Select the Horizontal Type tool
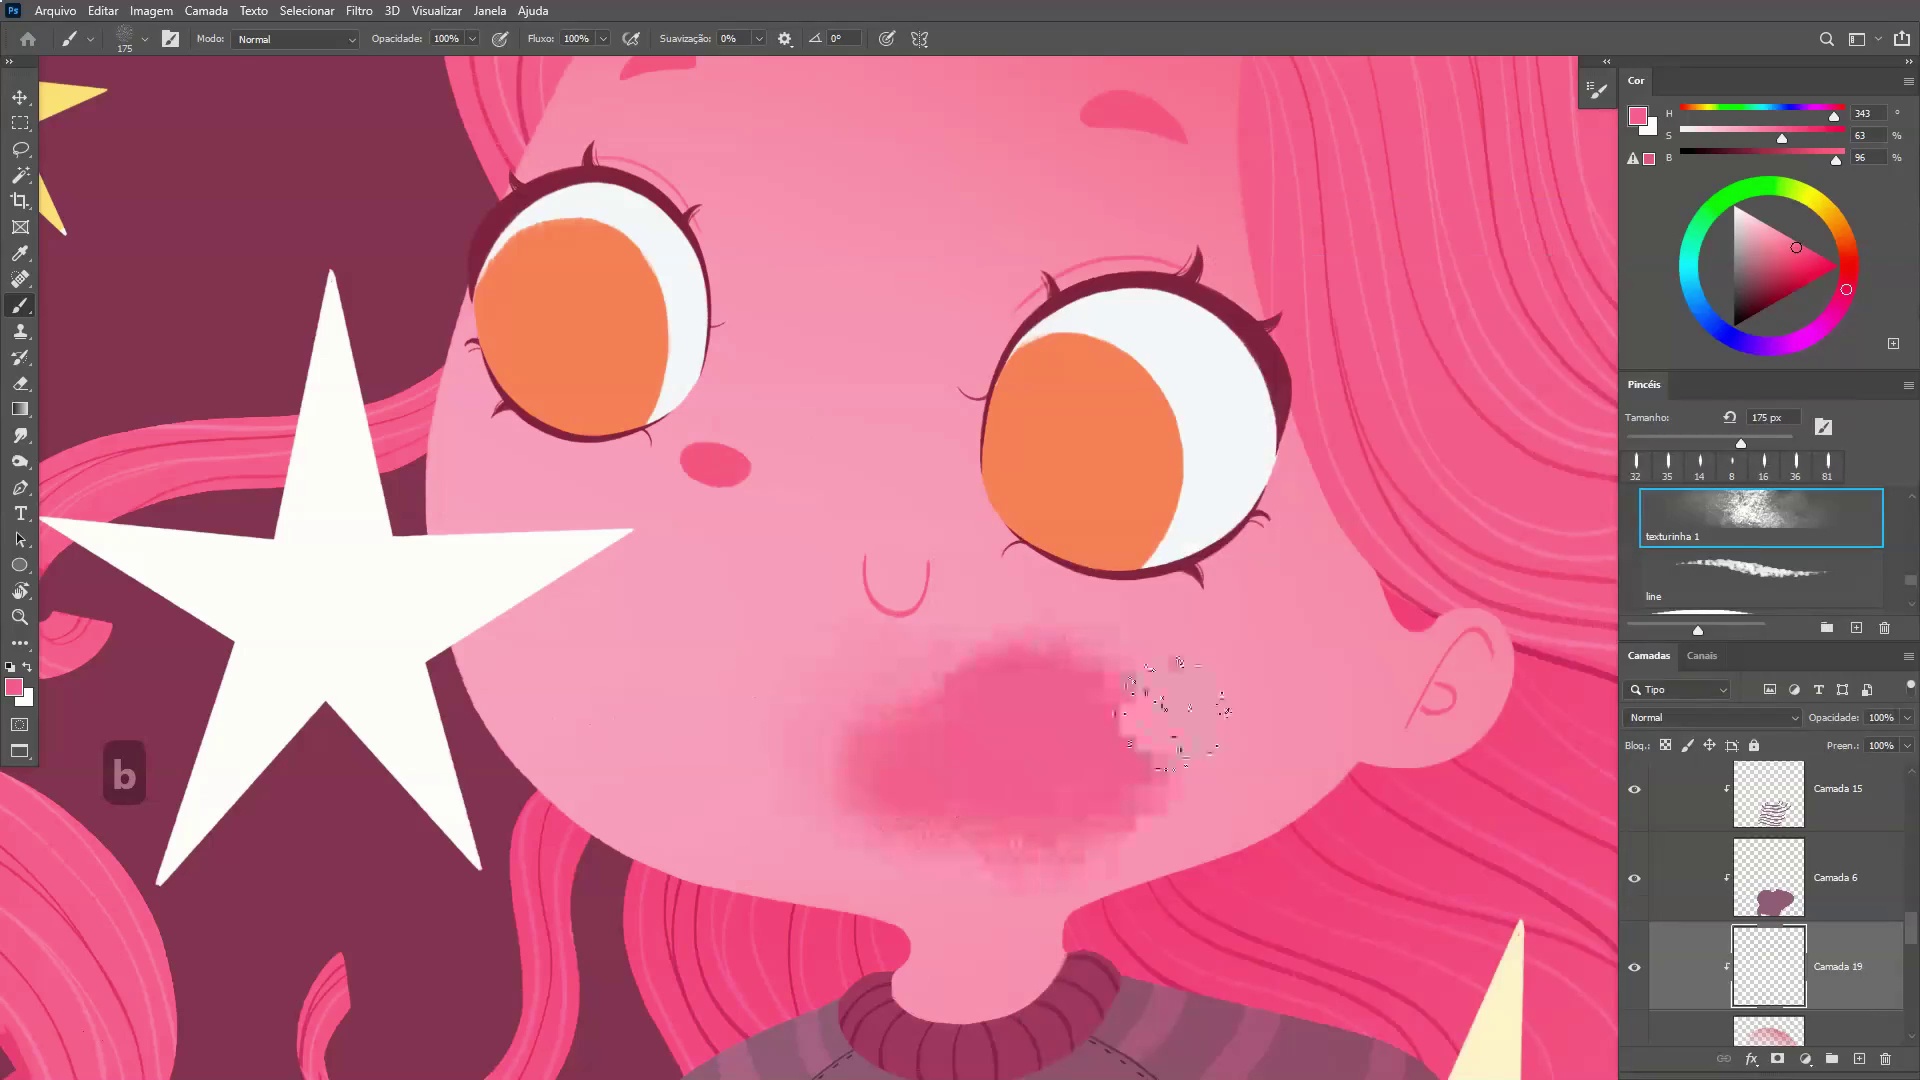The height and width of the screenshot is (1080, 1920). (20, 513)
